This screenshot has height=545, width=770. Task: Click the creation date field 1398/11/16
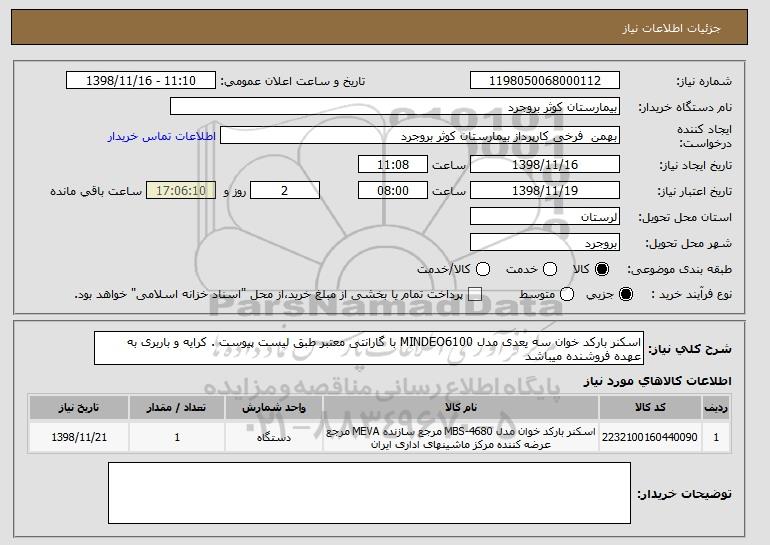pyautogui.click(x=545, y=164)
